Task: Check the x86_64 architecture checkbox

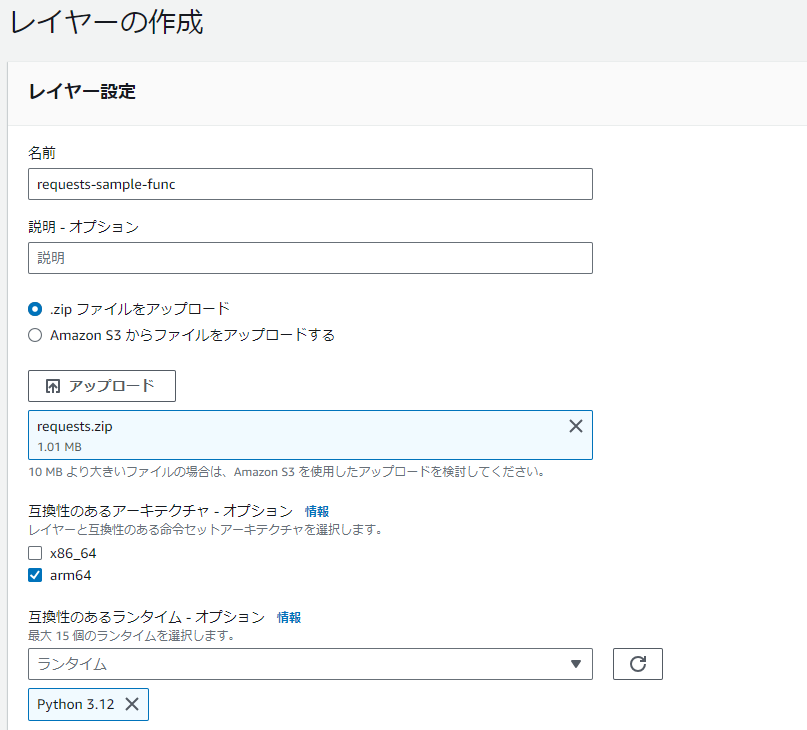Action: coord(35,553)
